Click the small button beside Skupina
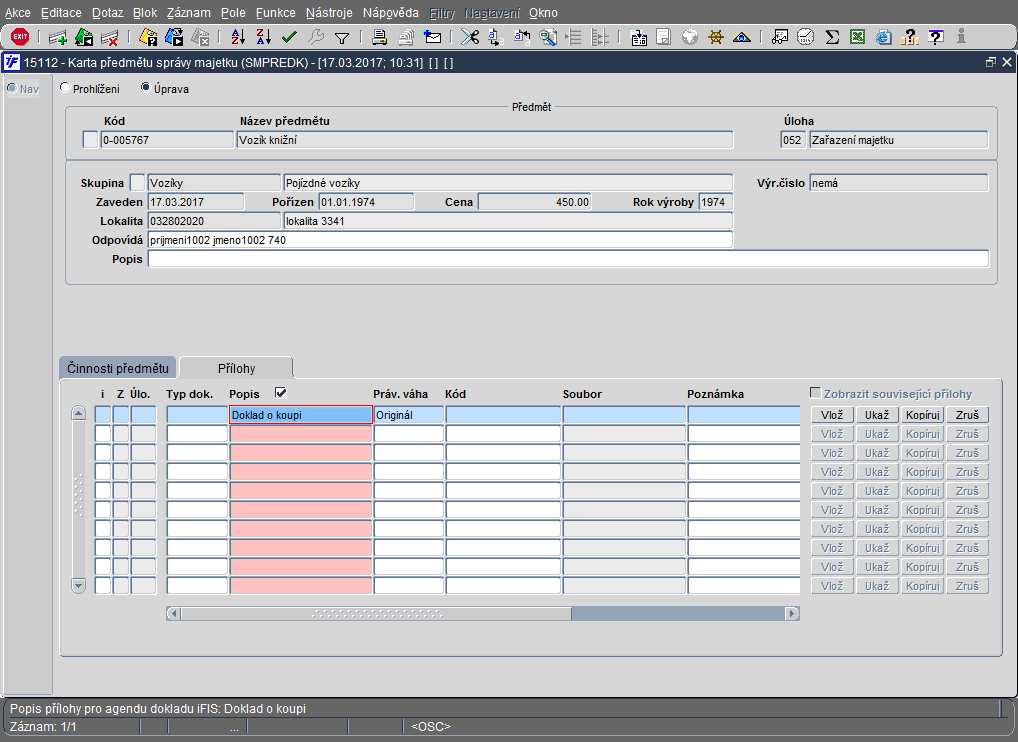 pos(138,183)
